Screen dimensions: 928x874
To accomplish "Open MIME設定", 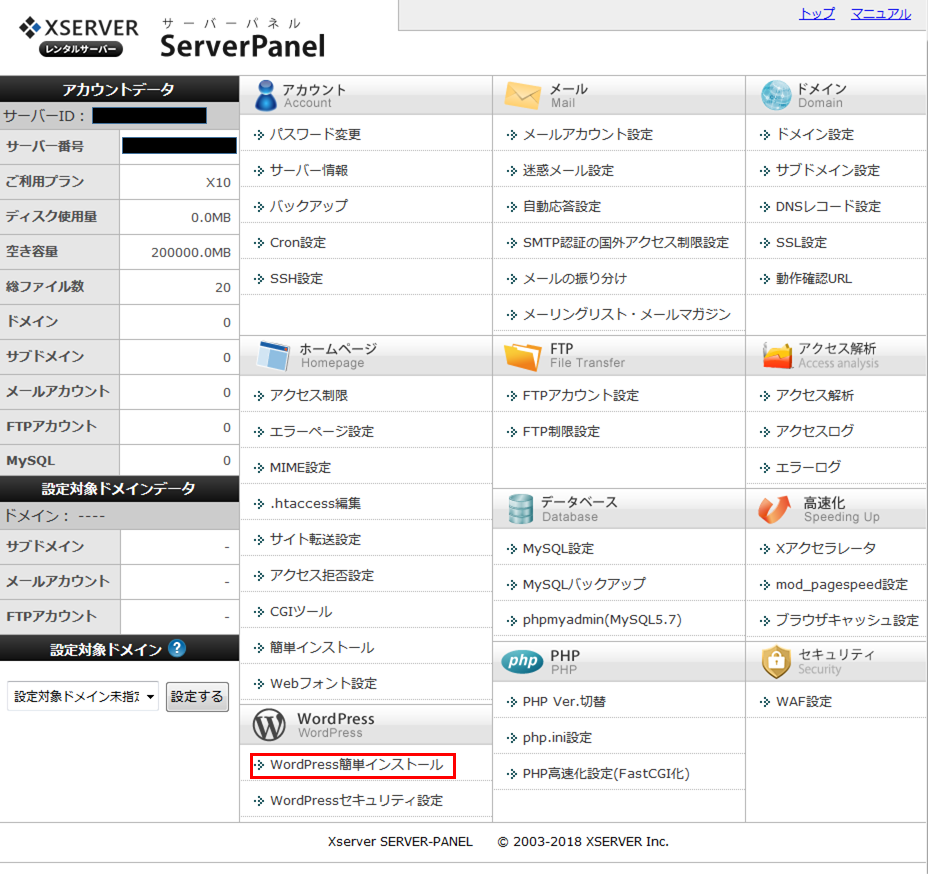I will coord(300,467).
